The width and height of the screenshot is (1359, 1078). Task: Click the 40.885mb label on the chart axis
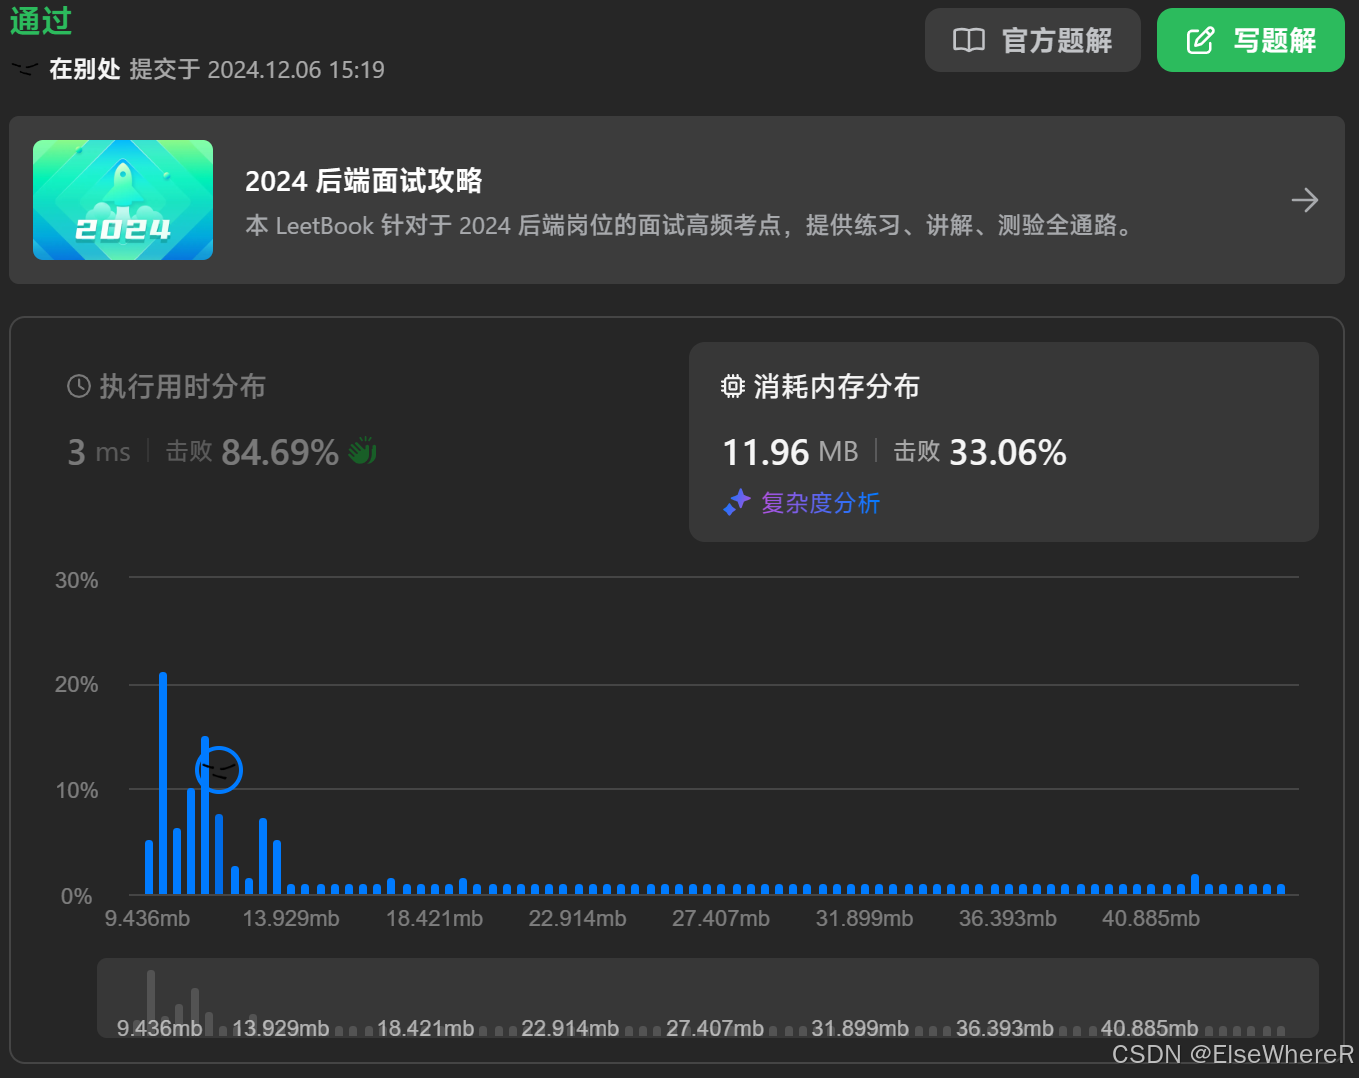click(x=1151, y=918)
